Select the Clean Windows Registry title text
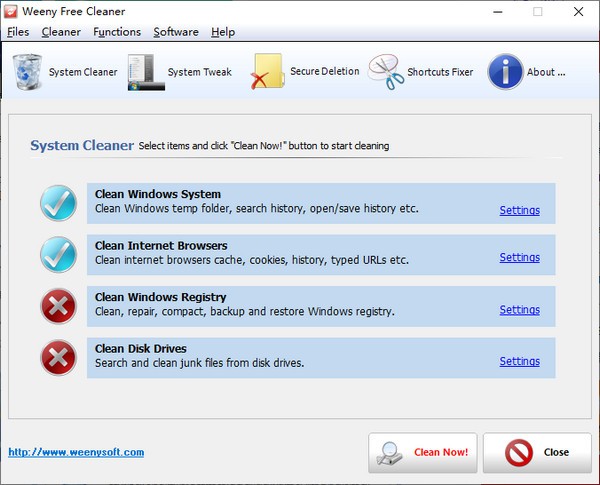600x485 pixels. [x=160, y=297]
